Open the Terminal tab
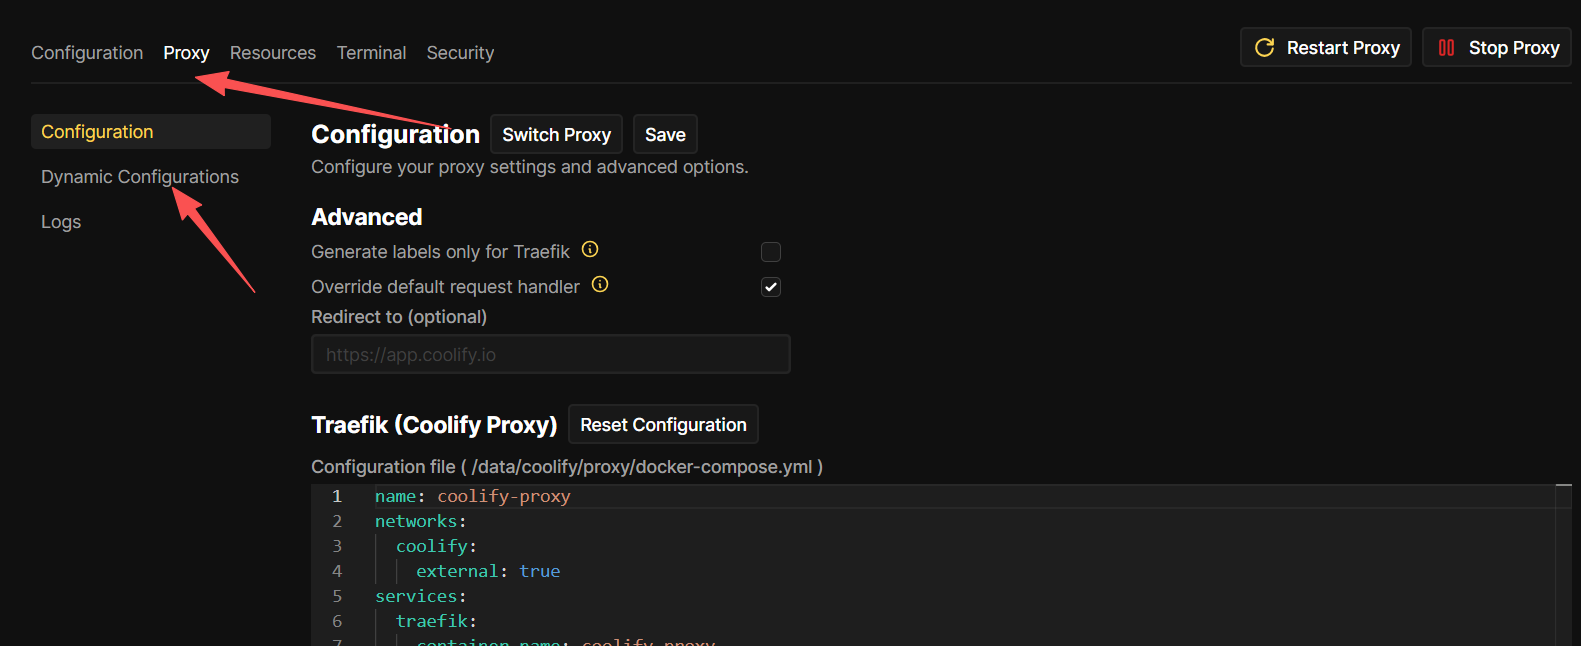 tap(371, 53)
